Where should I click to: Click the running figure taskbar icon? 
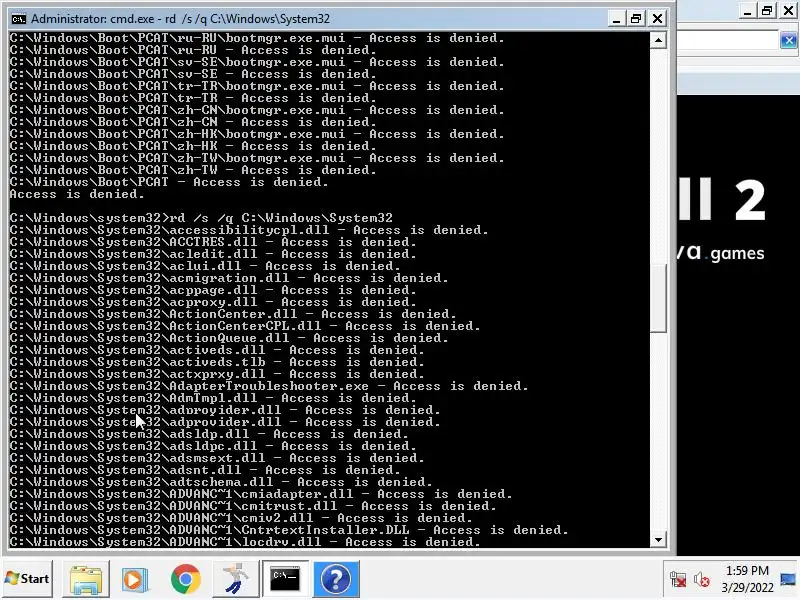coord(235,579)
